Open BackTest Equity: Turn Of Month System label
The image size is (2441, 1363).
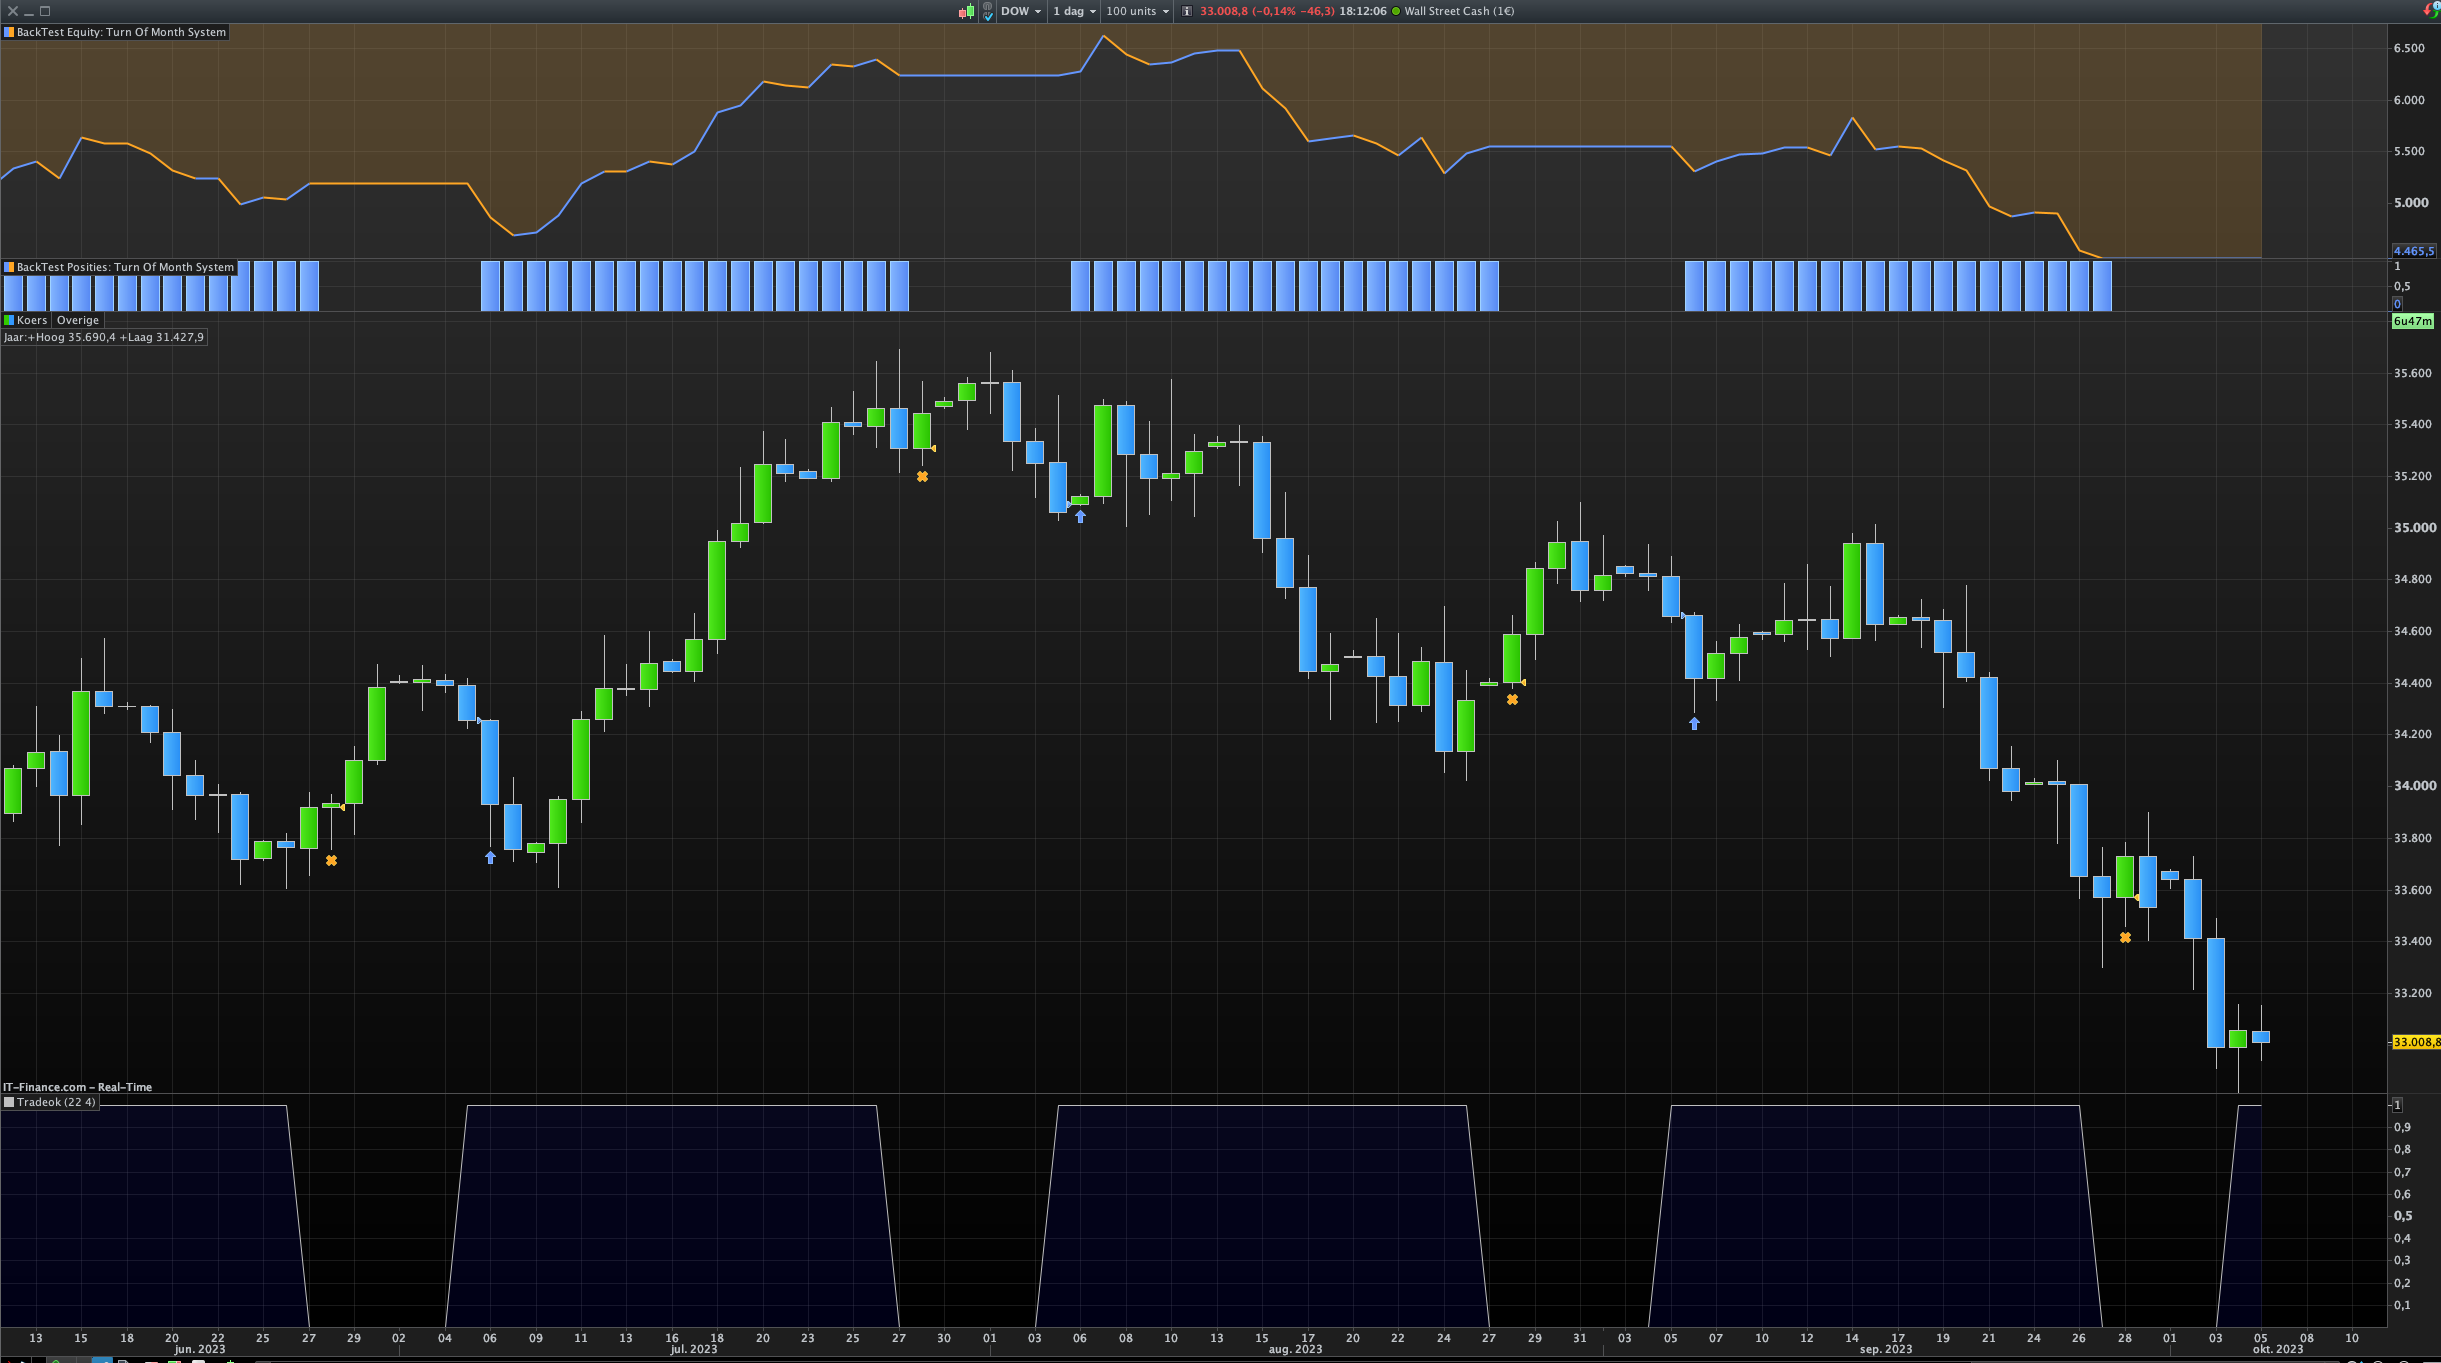tap(121, 32)
